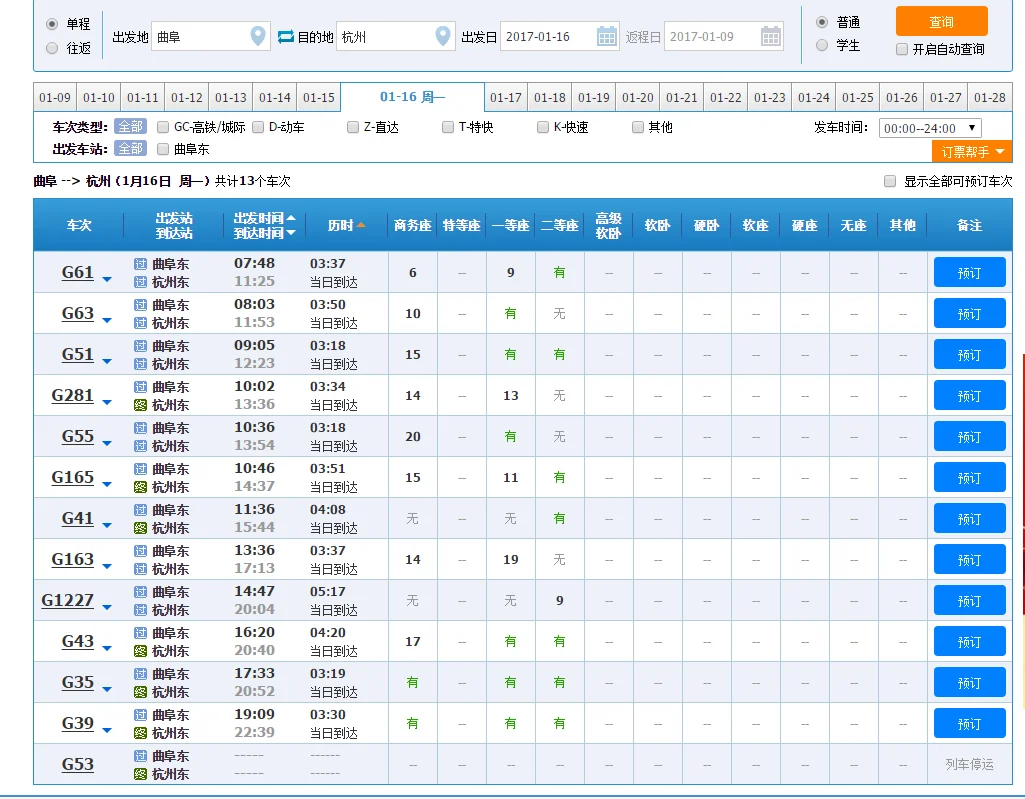Swap departure and destination stations icon
This screenshot has height=799, width=1025.
tap(285, 37)
